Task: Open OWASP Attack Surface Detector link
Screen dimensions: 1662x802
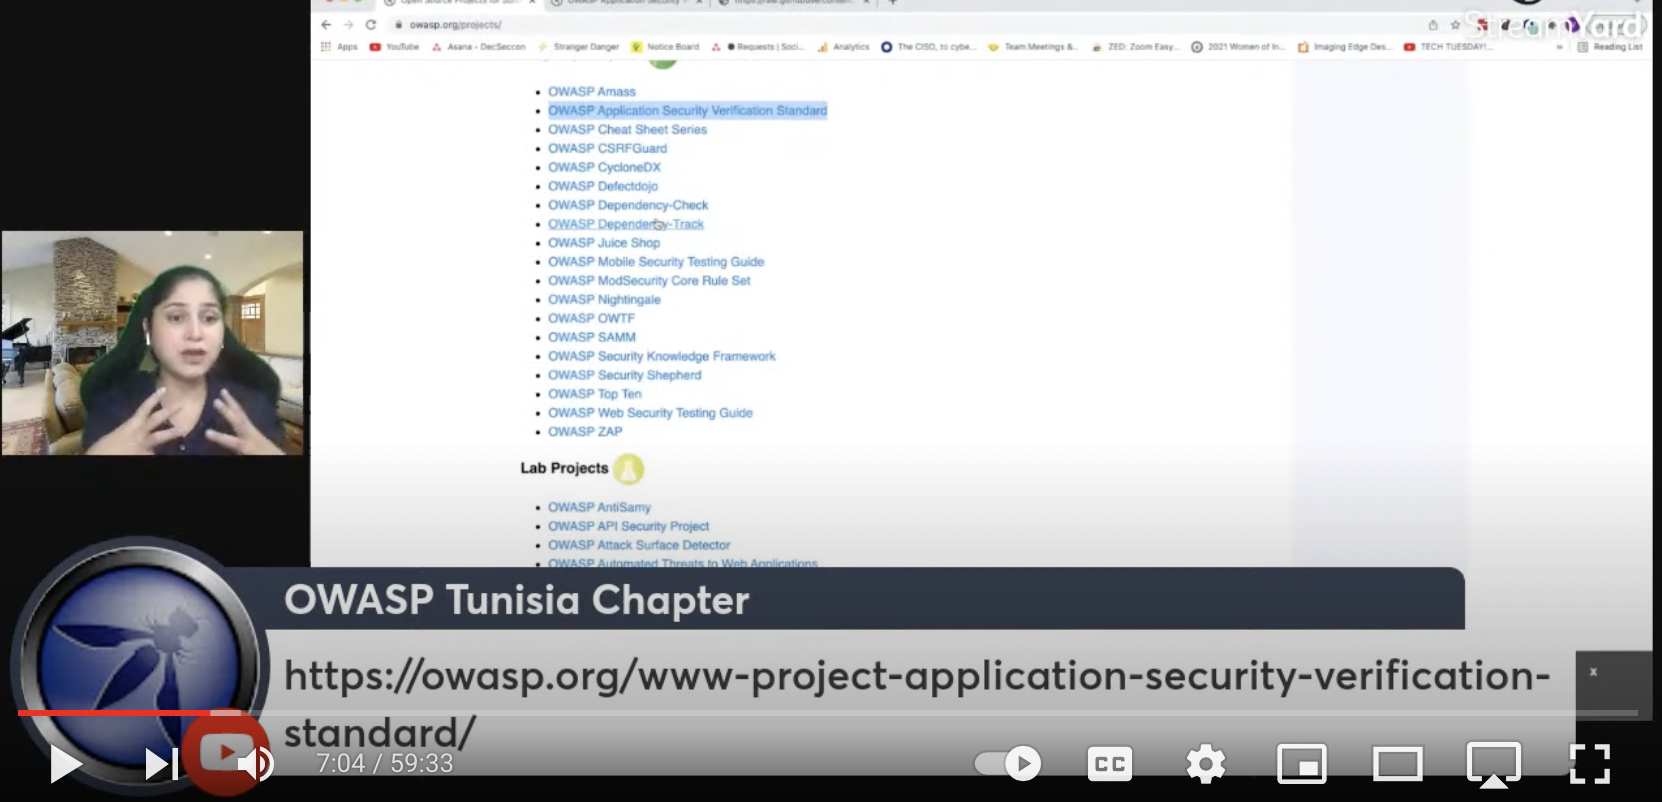Action: pos(639,546)
